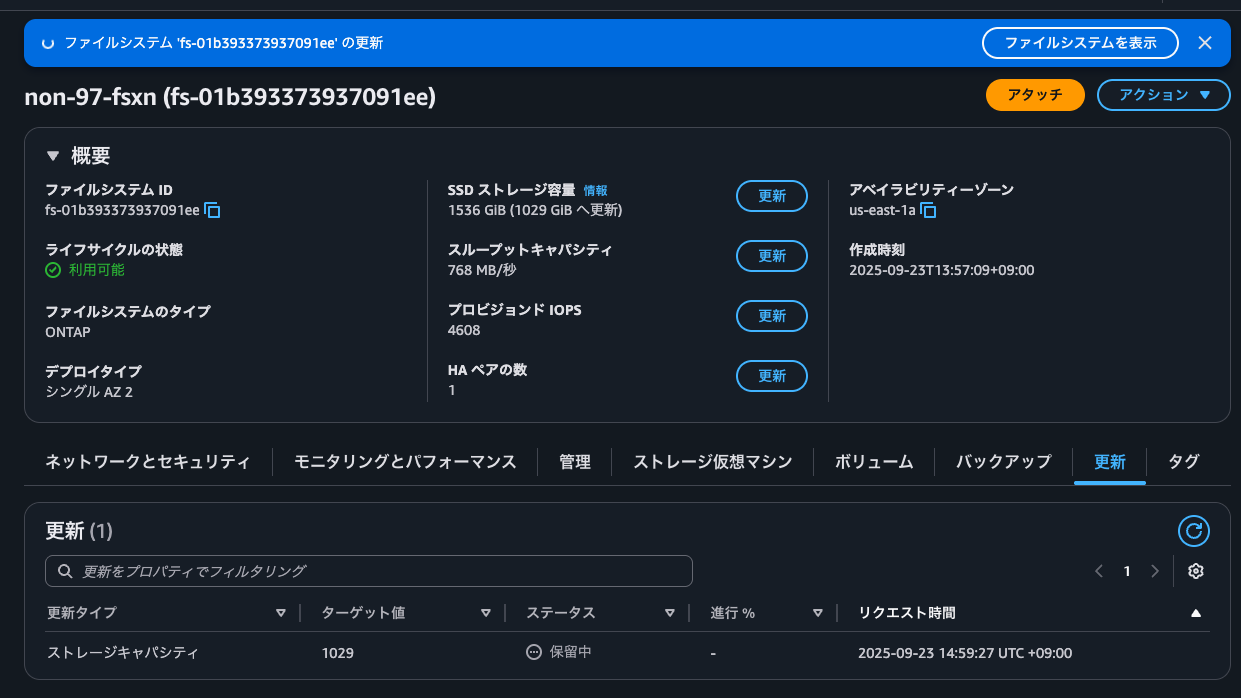
Task: Click the heading non-97-fsxn (fs-01b393373937091ee)
Action: tap(230, 97)
